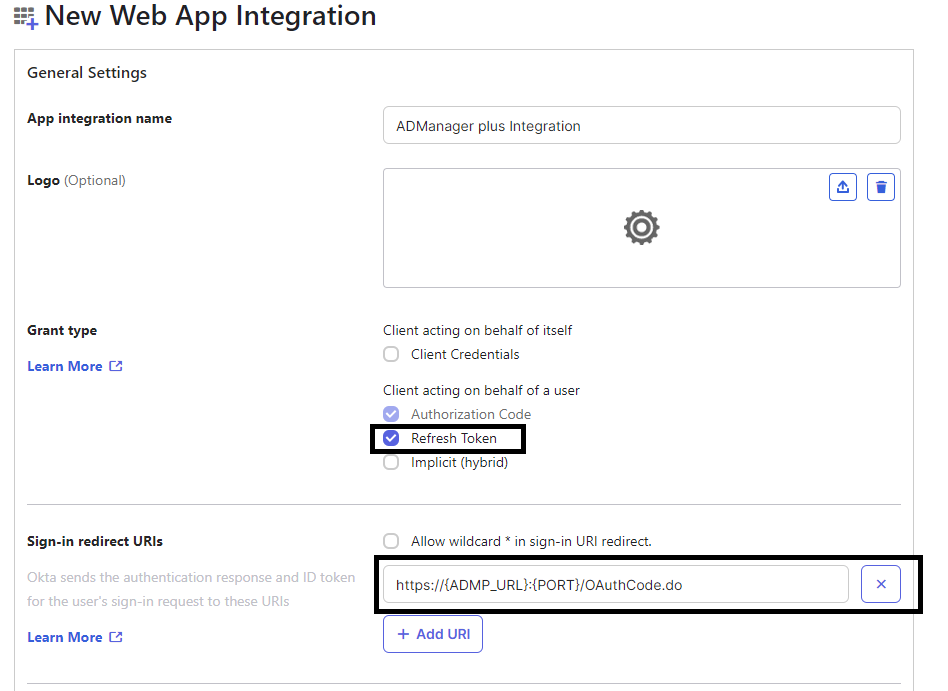
Task: Open Learn More link for Grant type
Action: tap(65, 366)
